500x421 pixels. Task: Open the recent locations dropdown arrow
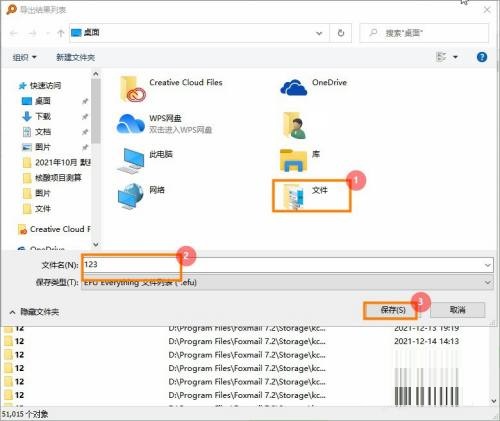pyautogui.click(x=48, y=33)
